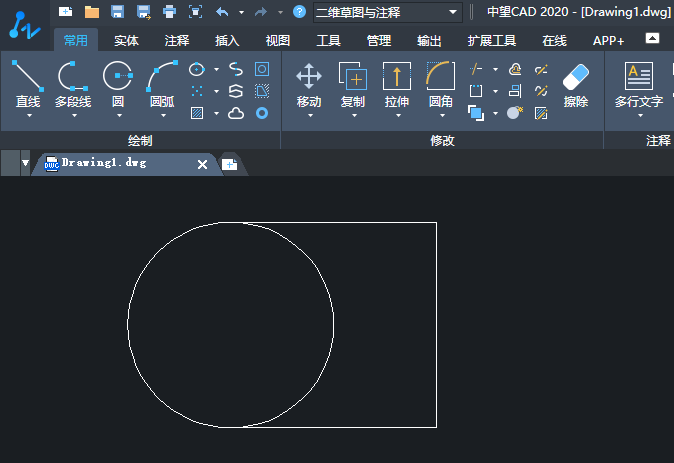Click the Donut ring icon

click(262, 113)
